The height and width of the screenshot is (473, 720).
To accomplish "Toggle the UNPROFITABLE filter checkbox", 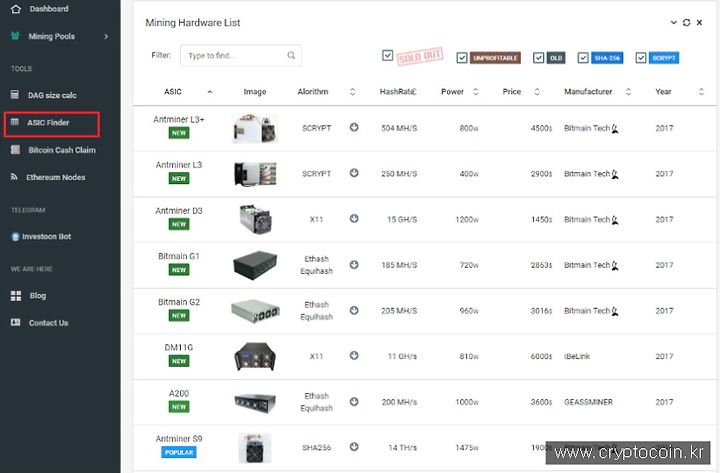I will coord(462,58).
